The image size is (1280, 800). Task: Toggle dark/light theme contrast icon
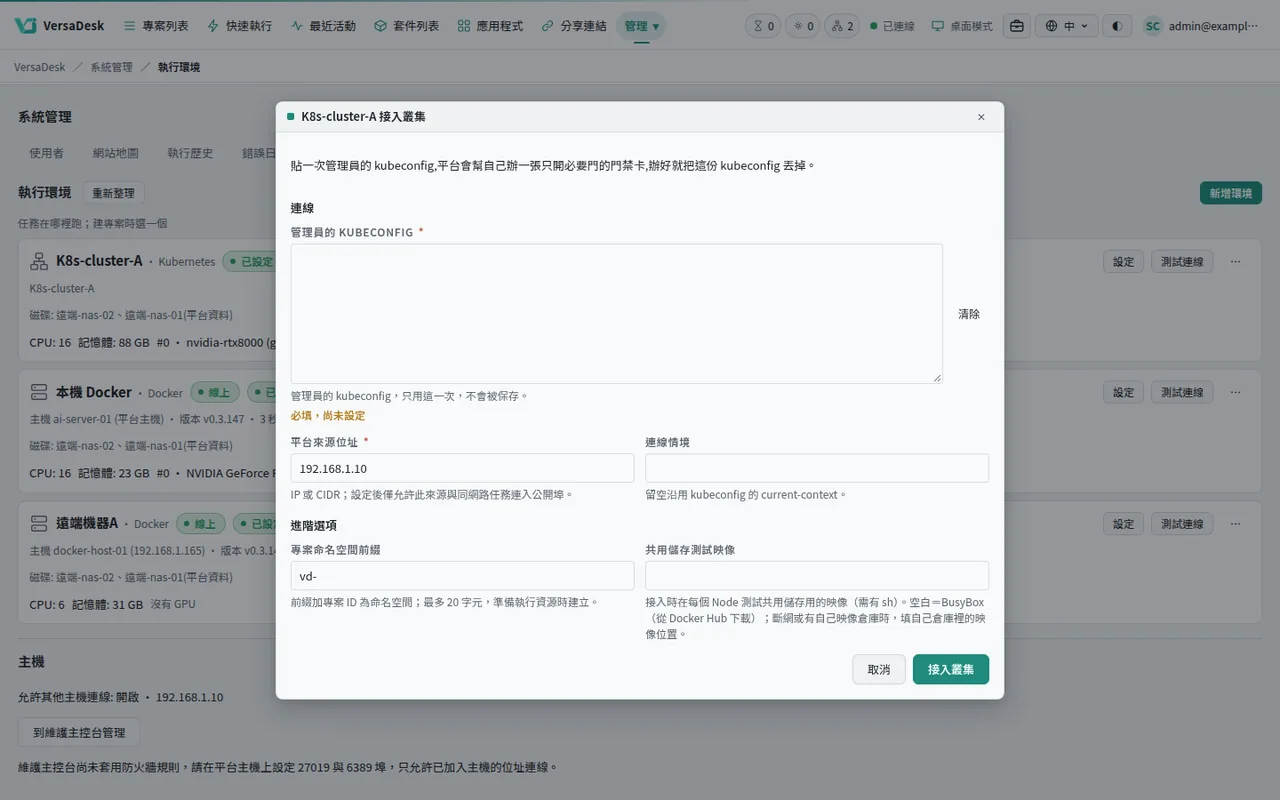click(1117, 26)
